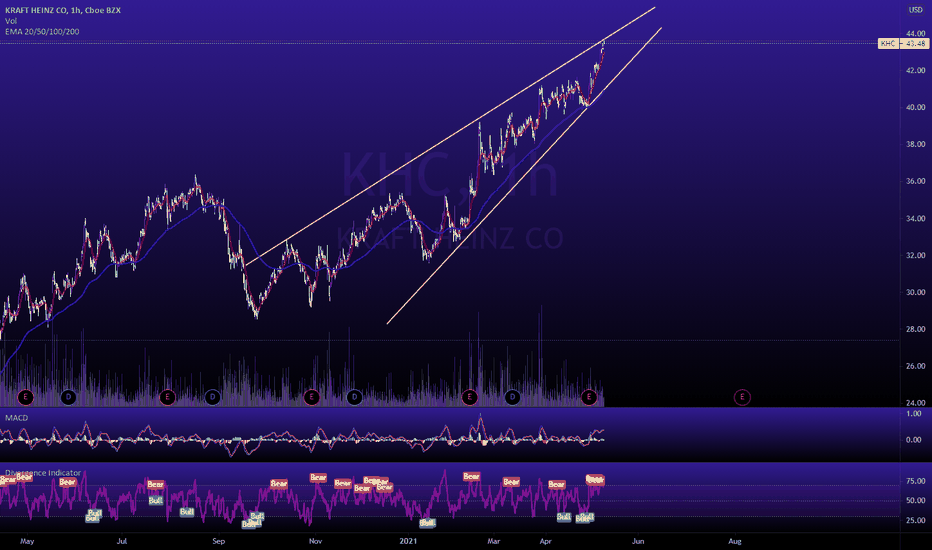932x550 pixels.
Task: Click the D dividend marker between May and Jul
Action: pyautogui.click(x=68, y=397)
